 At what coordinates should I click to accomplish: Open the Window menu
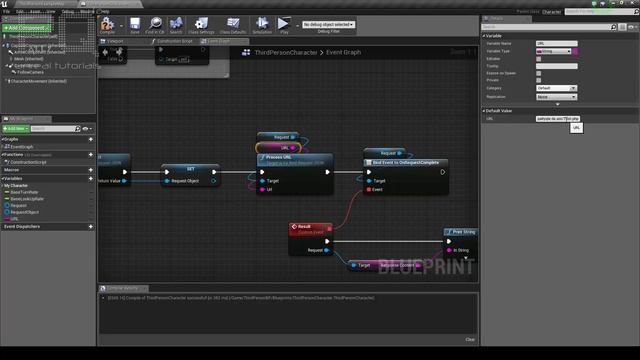point(87,11)
